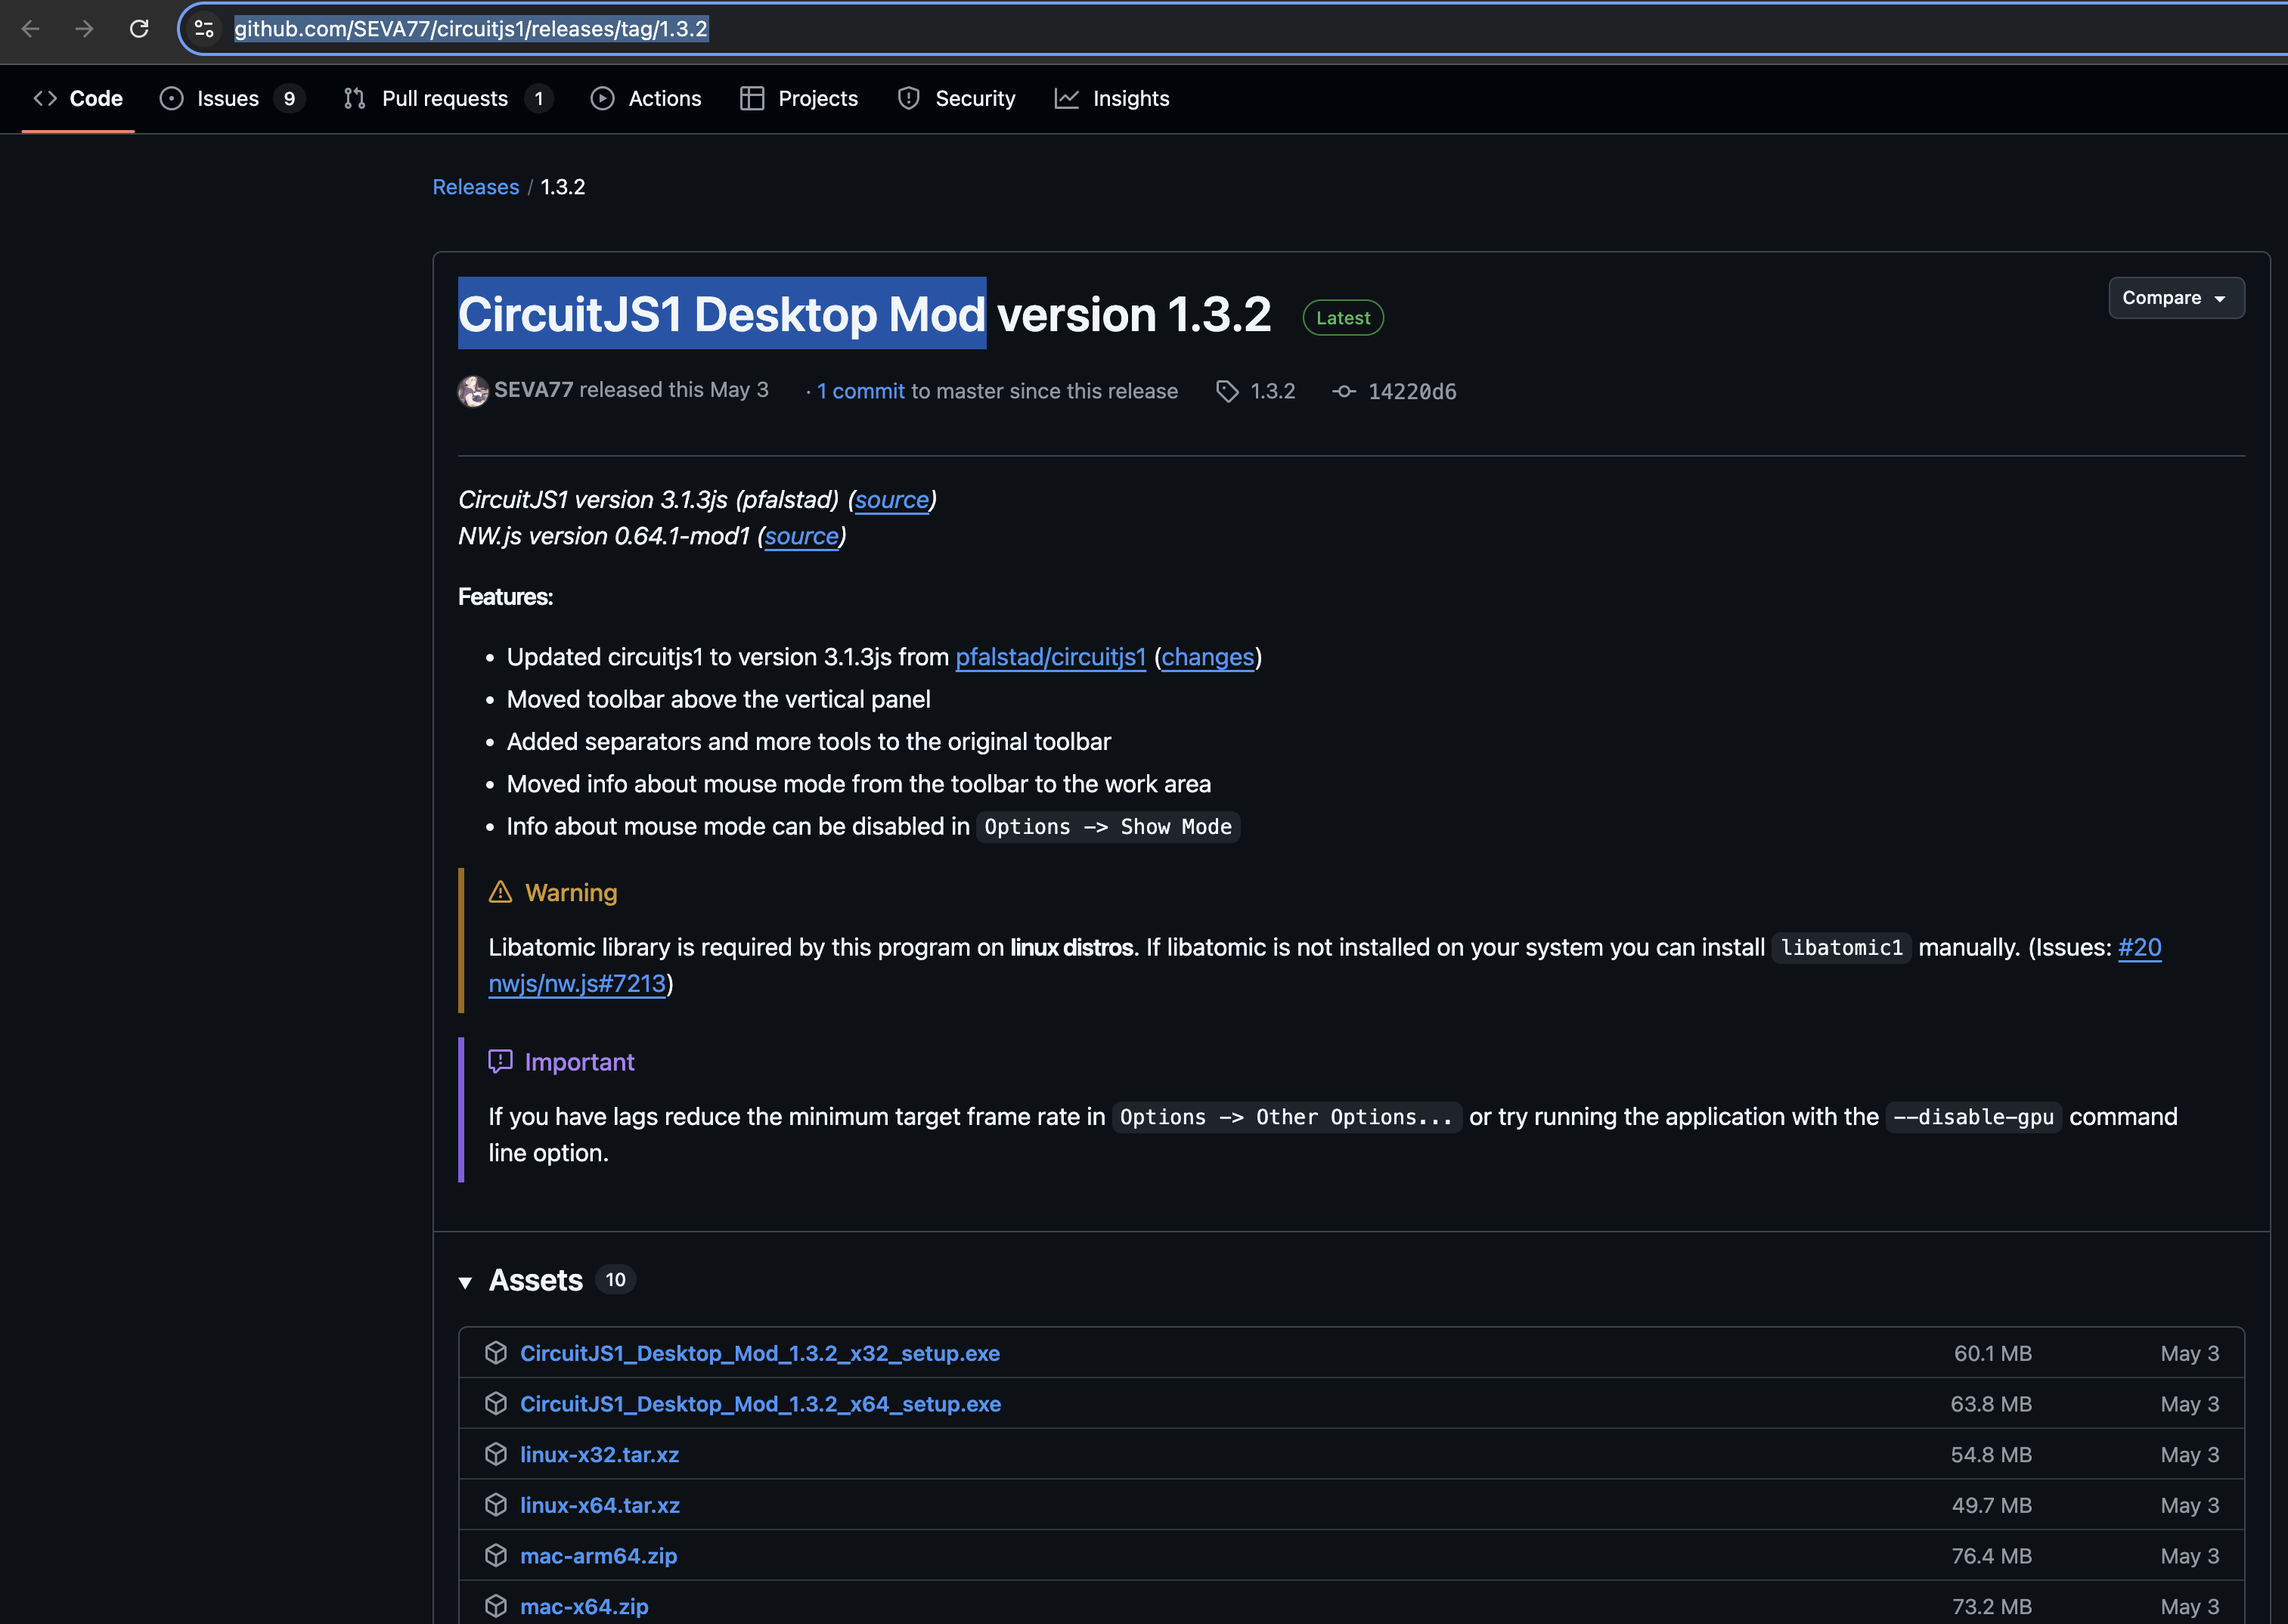Click the site settings icon in address bar
This screenshot has height=1624, width=2288.
204,29
